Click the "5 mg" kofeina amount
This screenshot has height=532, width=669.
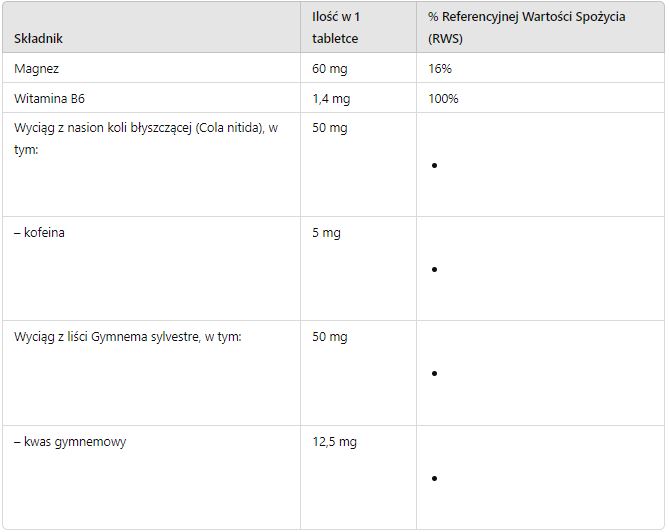(326, 233)
